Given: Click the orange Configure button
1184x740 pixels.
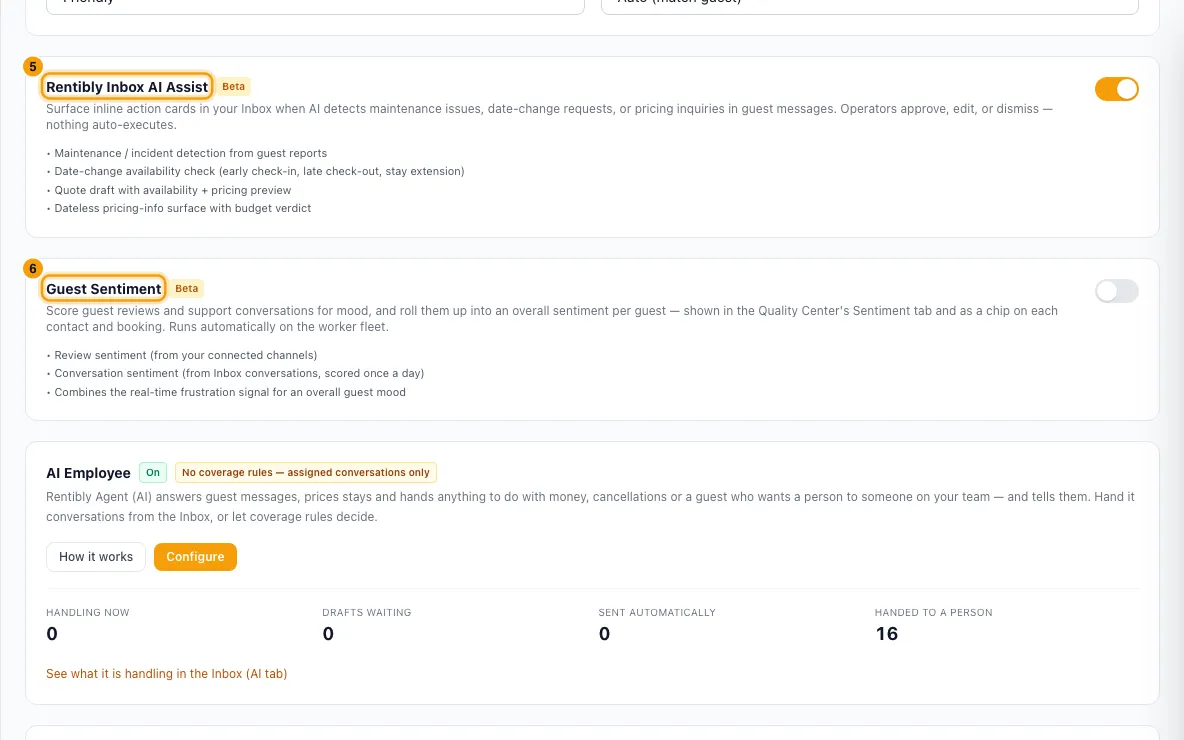Looking at the screenshot, I should pos(195,557).
